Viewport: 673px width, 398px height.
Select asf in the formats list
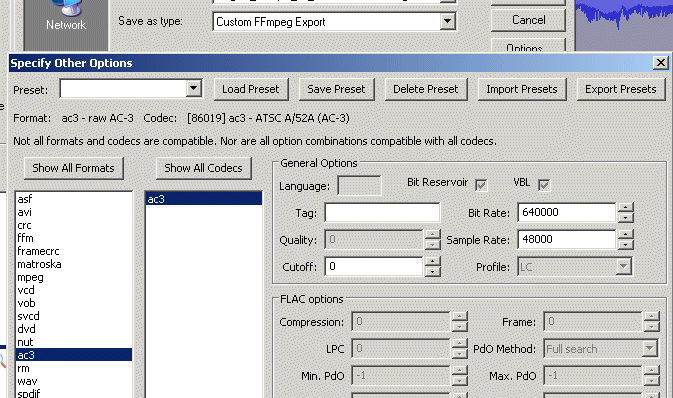click(x=73, y=199)
